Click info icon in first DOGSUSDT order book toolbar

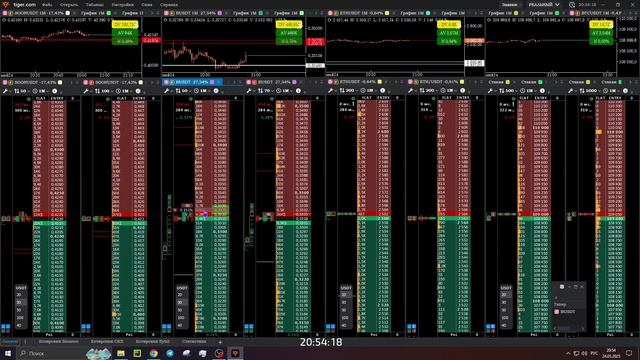tap(55, 91)
